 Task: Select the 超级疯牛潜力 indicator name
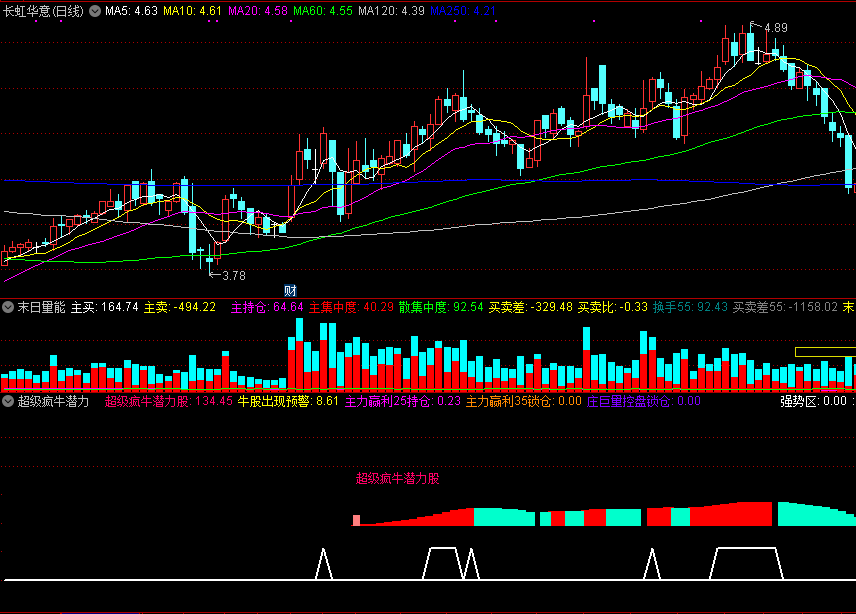pos(54,402)
